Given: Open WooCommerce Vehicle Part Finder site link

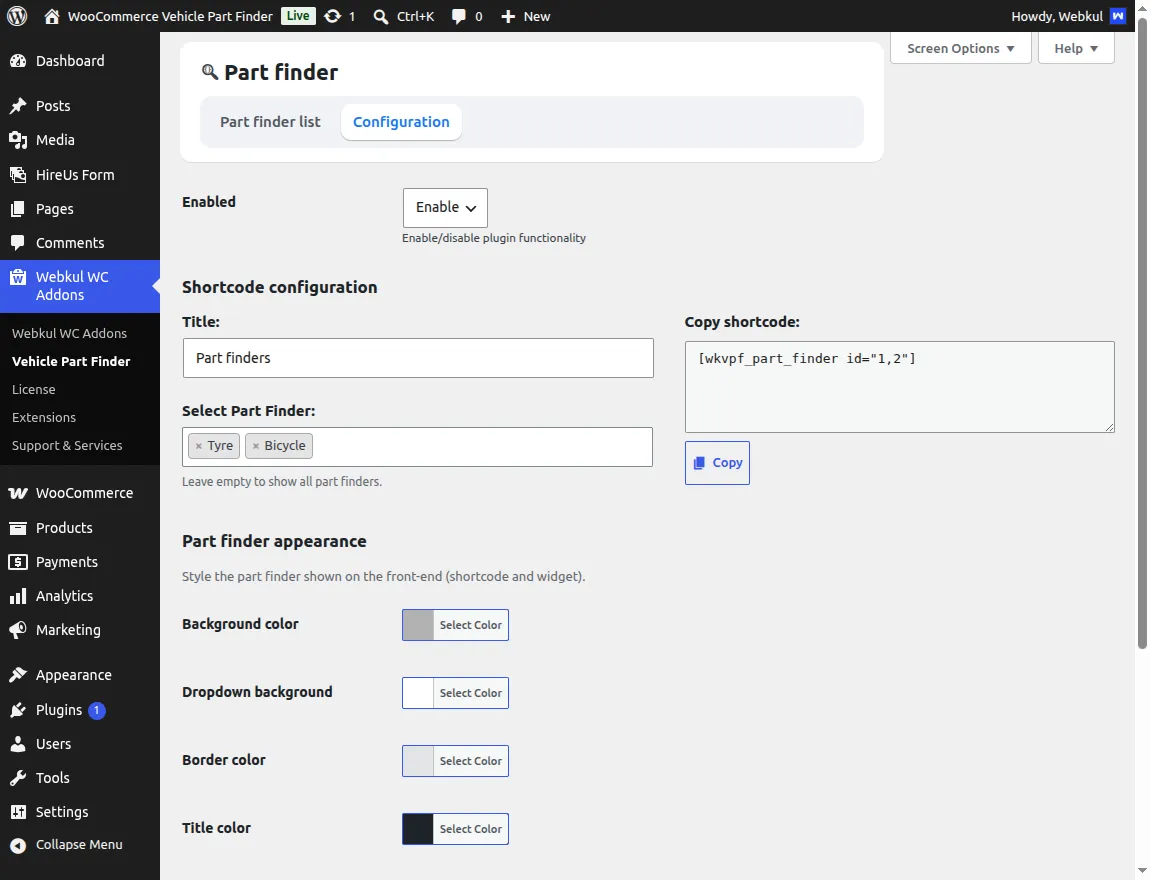Looking at the screenshot, I should click(170, 16).
